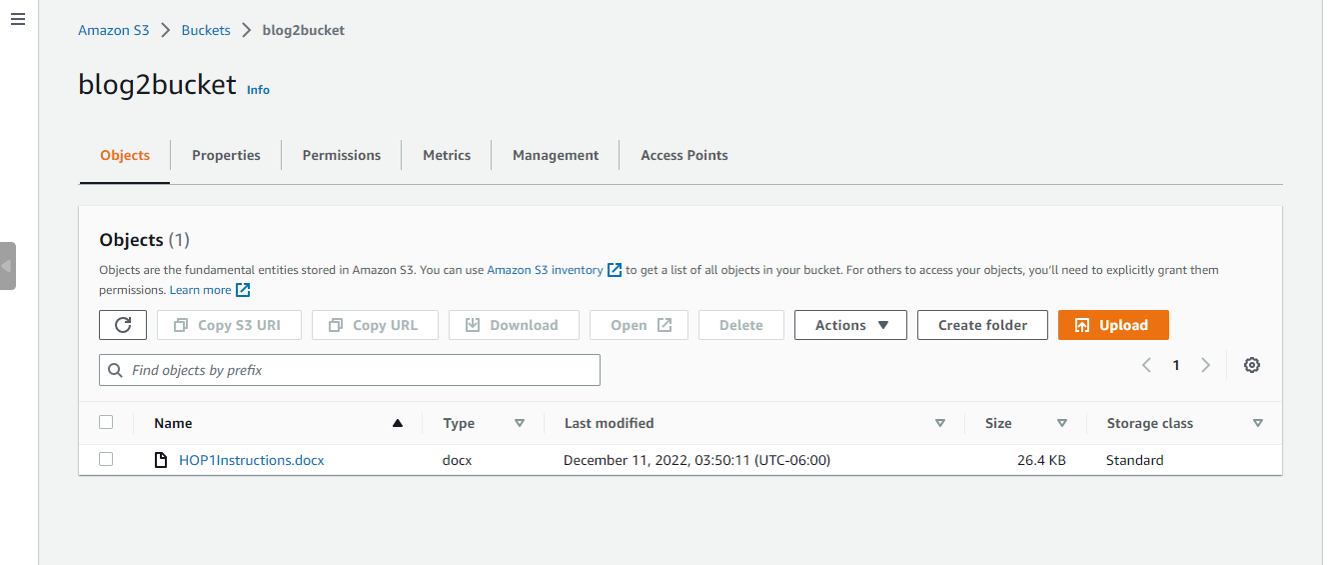
Task: Select all objects with header checkbox
Action: [106, 422]
